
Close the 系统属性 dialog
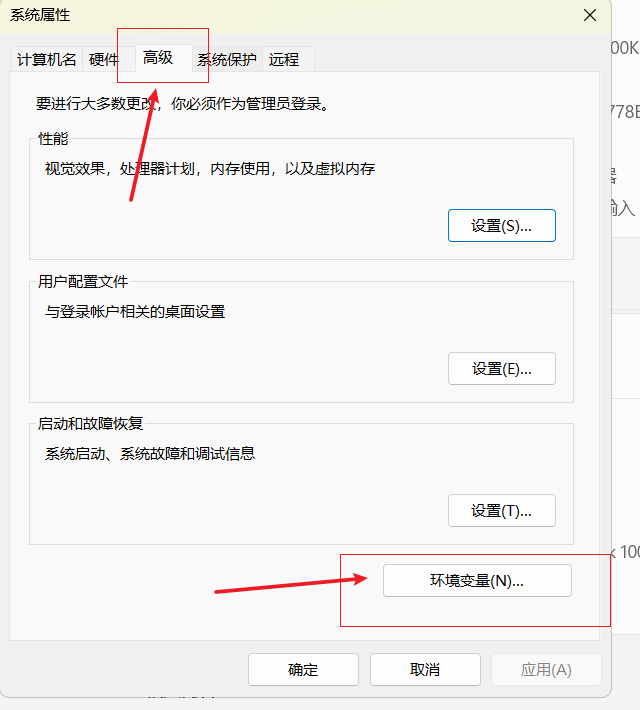(x=590, y=15)
